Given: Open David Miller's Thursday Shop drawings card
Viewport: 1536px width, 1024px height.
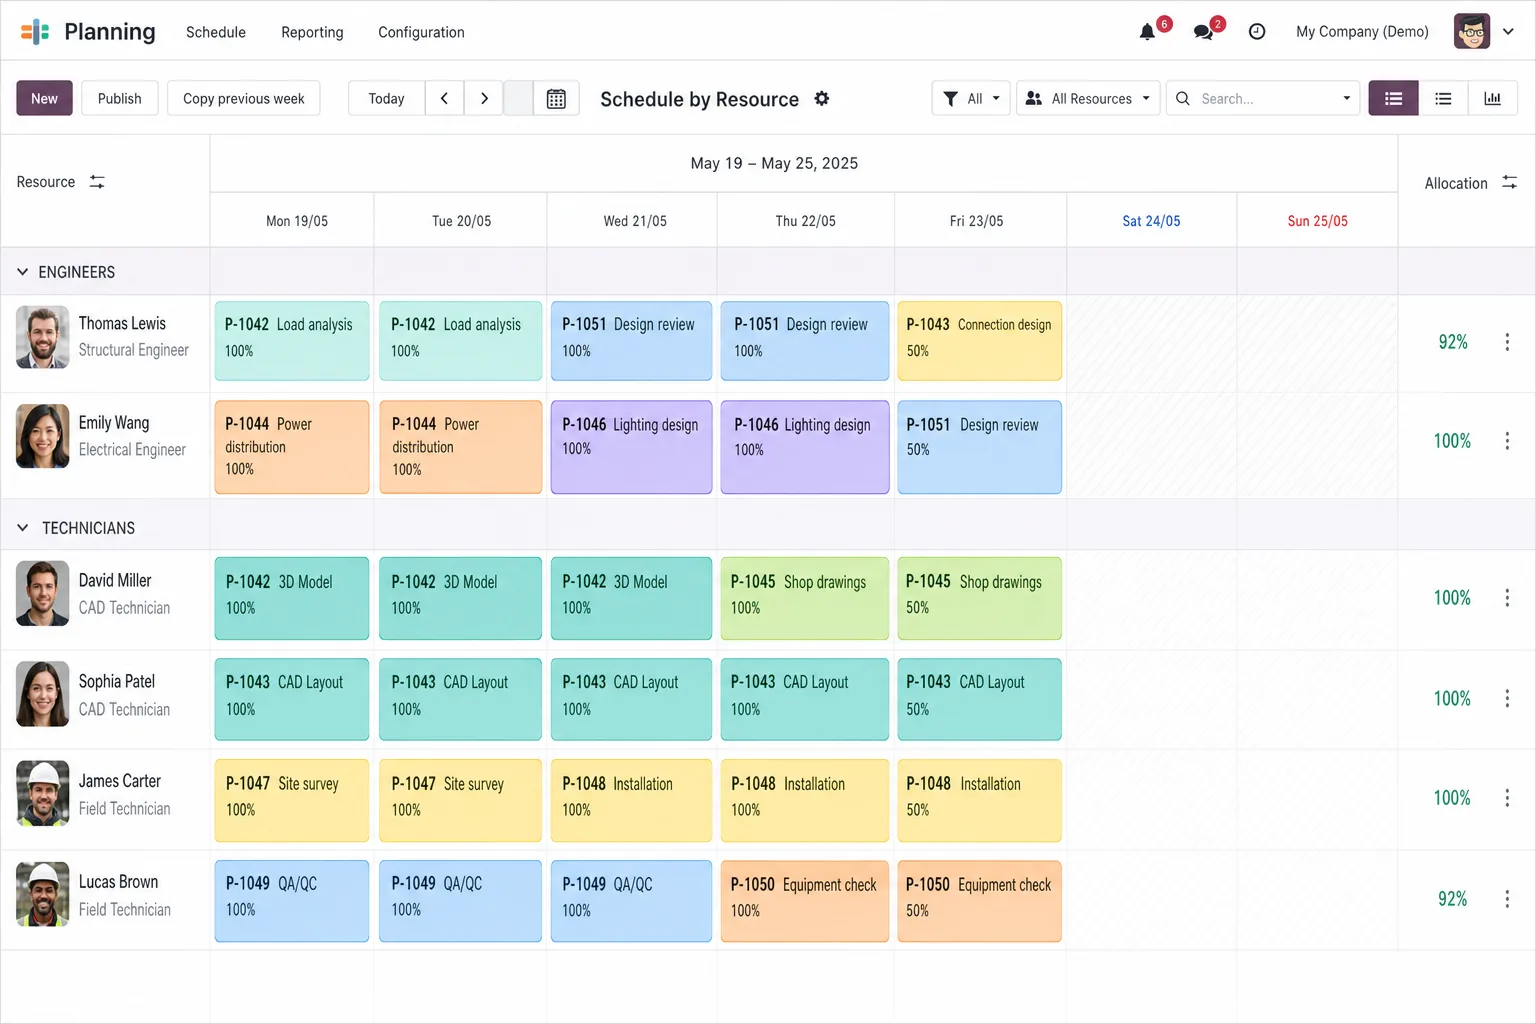Looking at the screenshot, I should (x=805, y=598).
